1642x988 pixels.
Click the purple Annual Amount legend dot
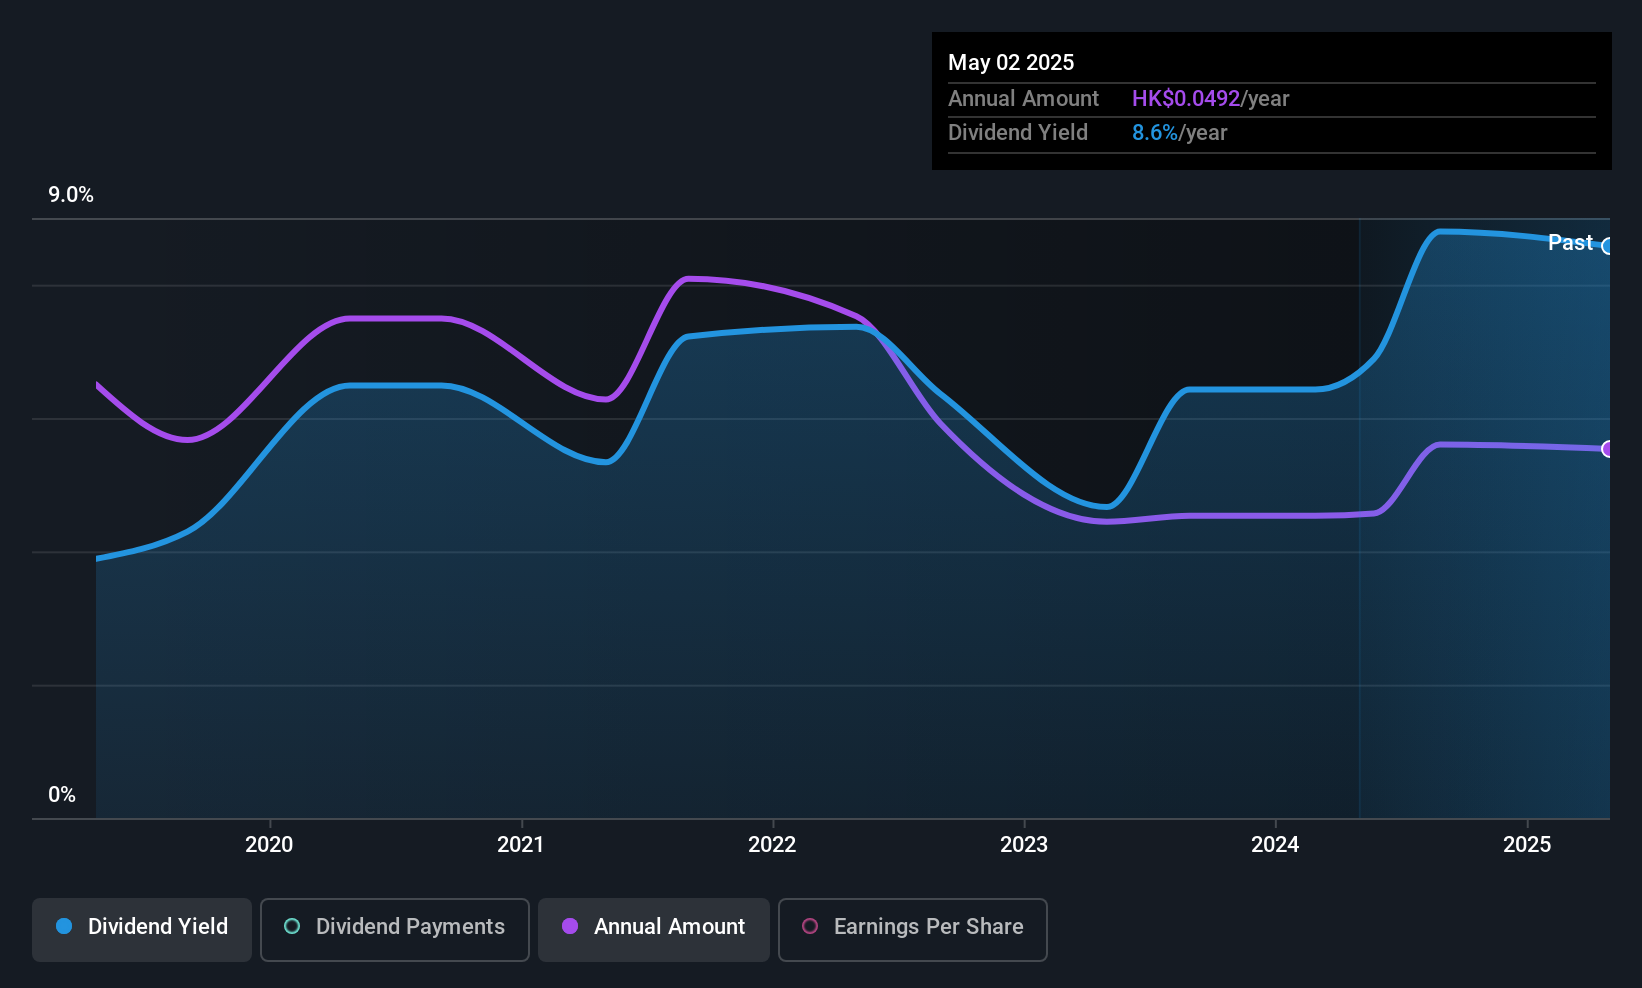[570, 926]
